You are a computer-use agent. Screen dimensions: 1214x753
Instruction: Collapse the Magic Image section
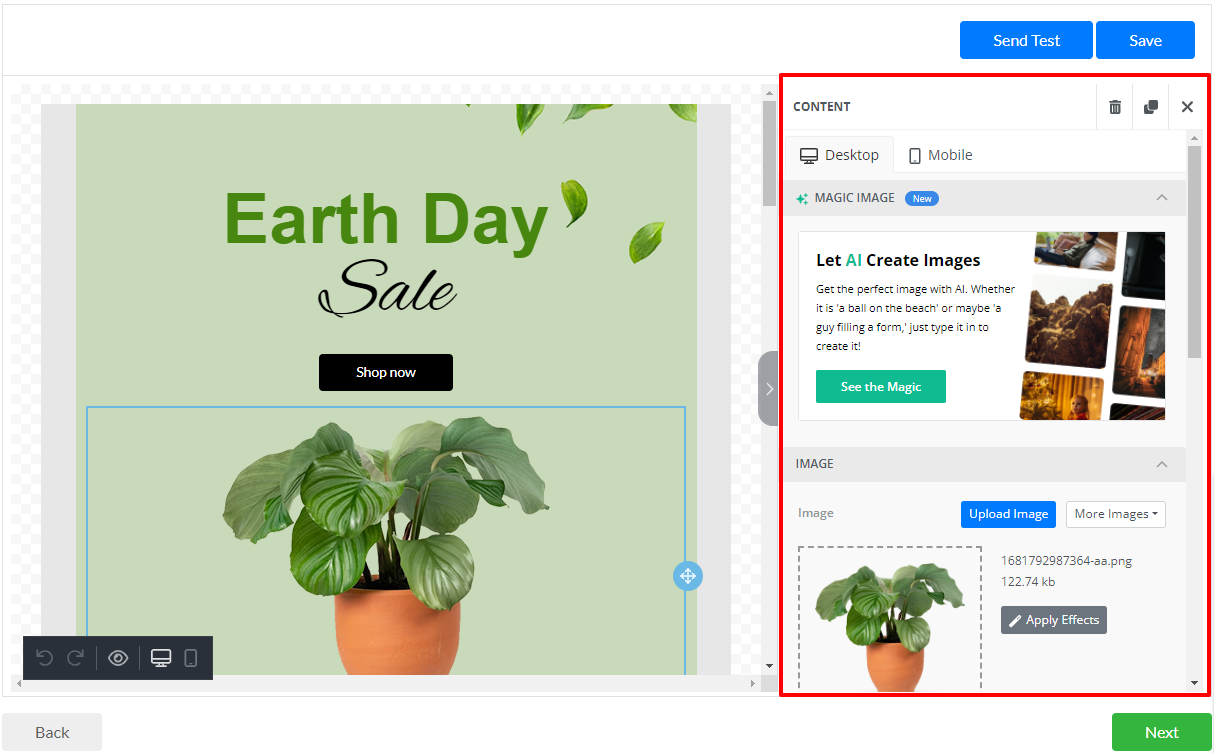pyautogui.click(x=1161, y=198)
